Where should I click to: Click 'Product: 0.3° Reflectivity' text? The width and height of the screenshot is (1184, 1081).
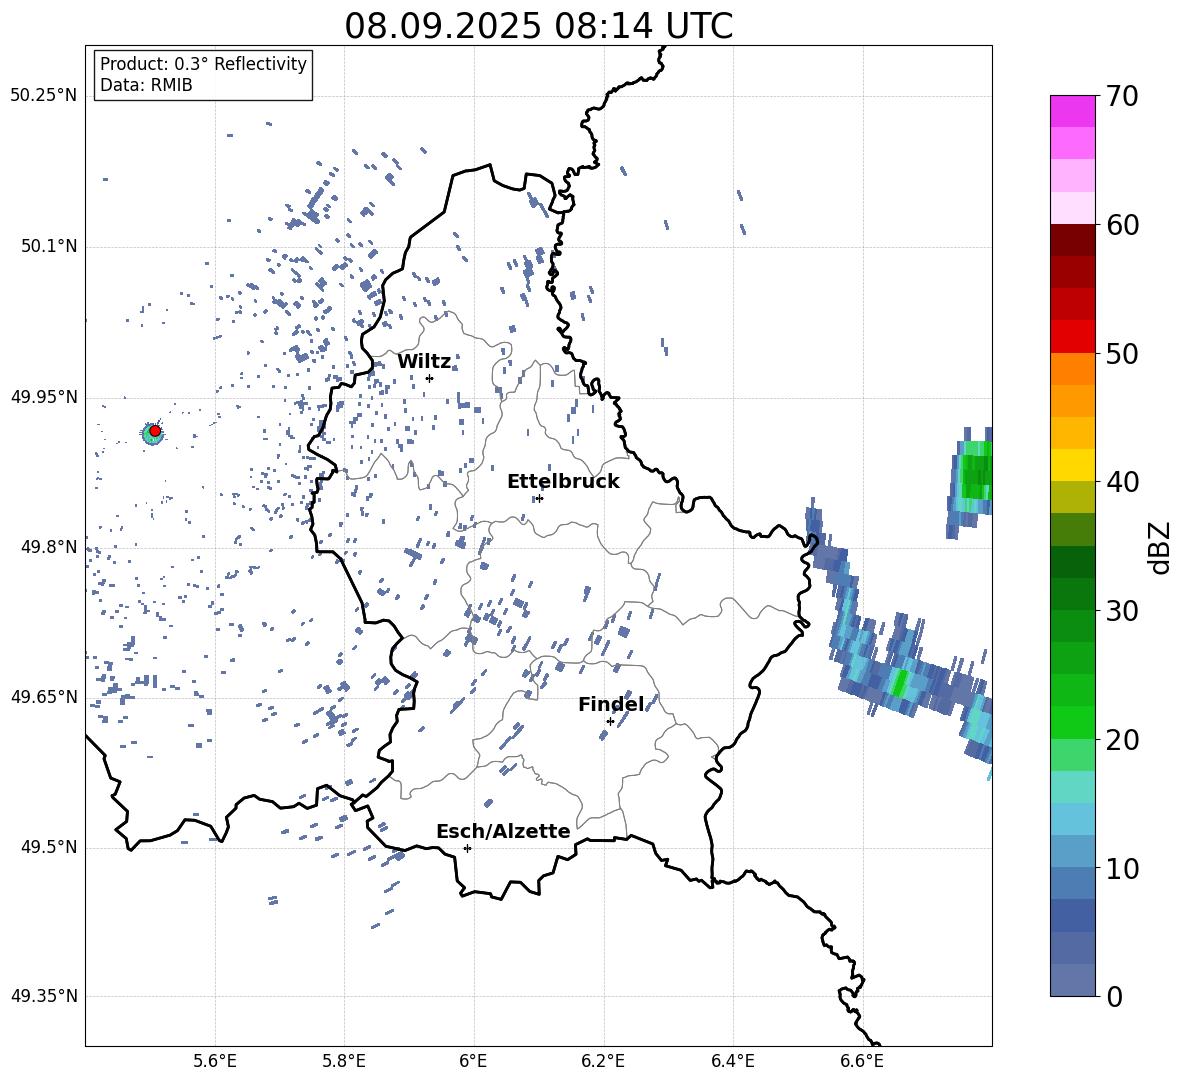point(203,64)
